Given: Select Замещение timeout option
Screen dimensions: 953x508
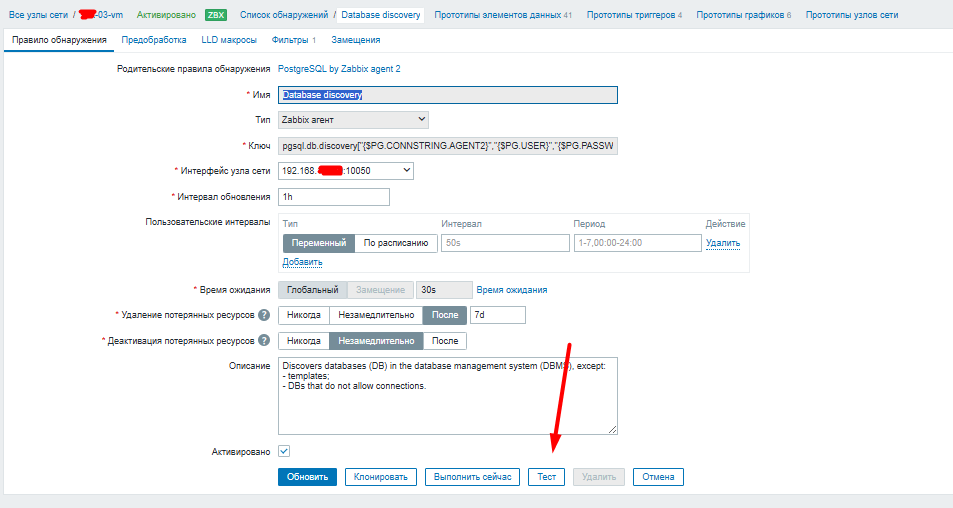Looking at the screenshot, I should pos(380,290).
